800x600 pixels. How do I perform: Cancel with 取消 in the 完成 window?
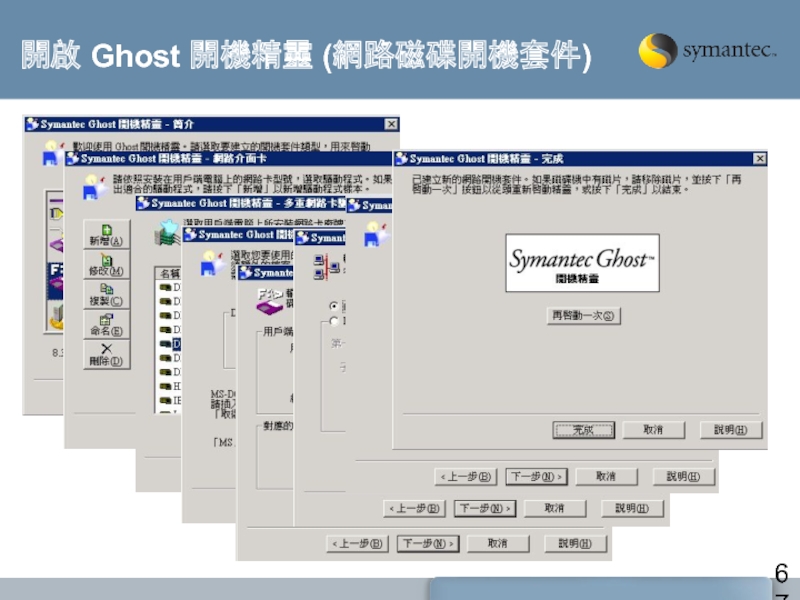pyautogui.click(x=653, y=430)
